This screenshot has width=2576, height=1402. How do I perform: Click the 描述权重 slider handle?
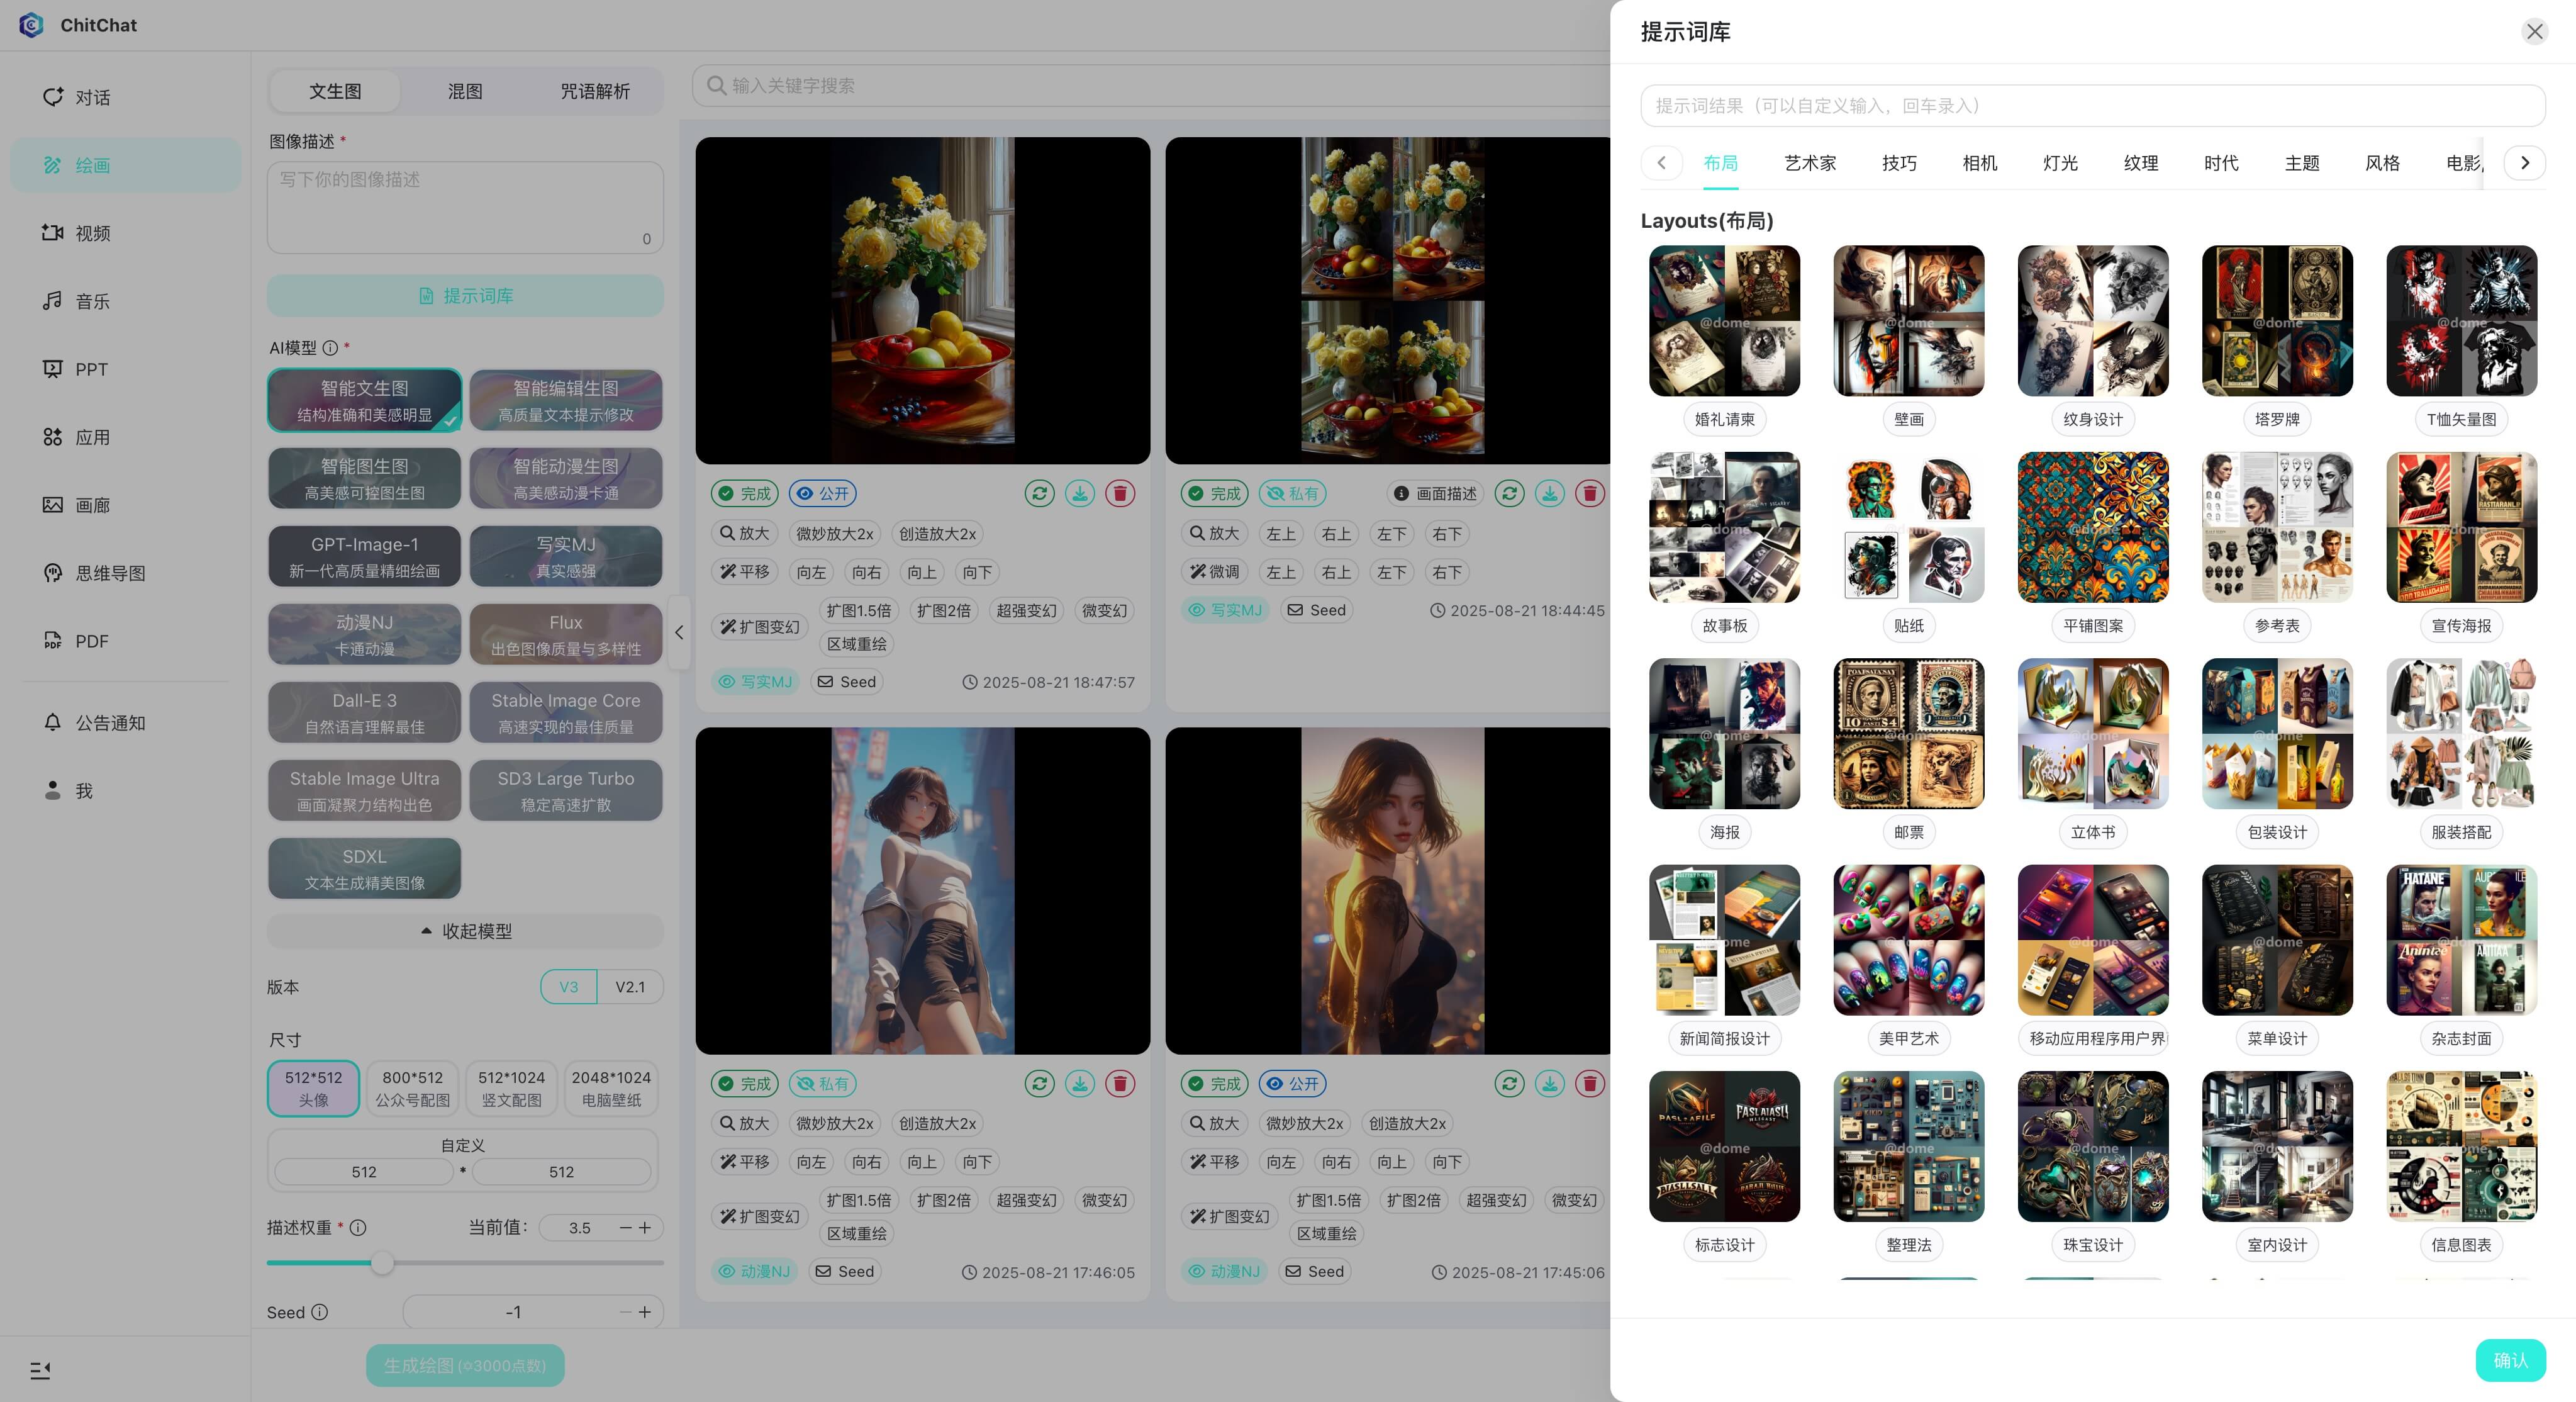382,1263
